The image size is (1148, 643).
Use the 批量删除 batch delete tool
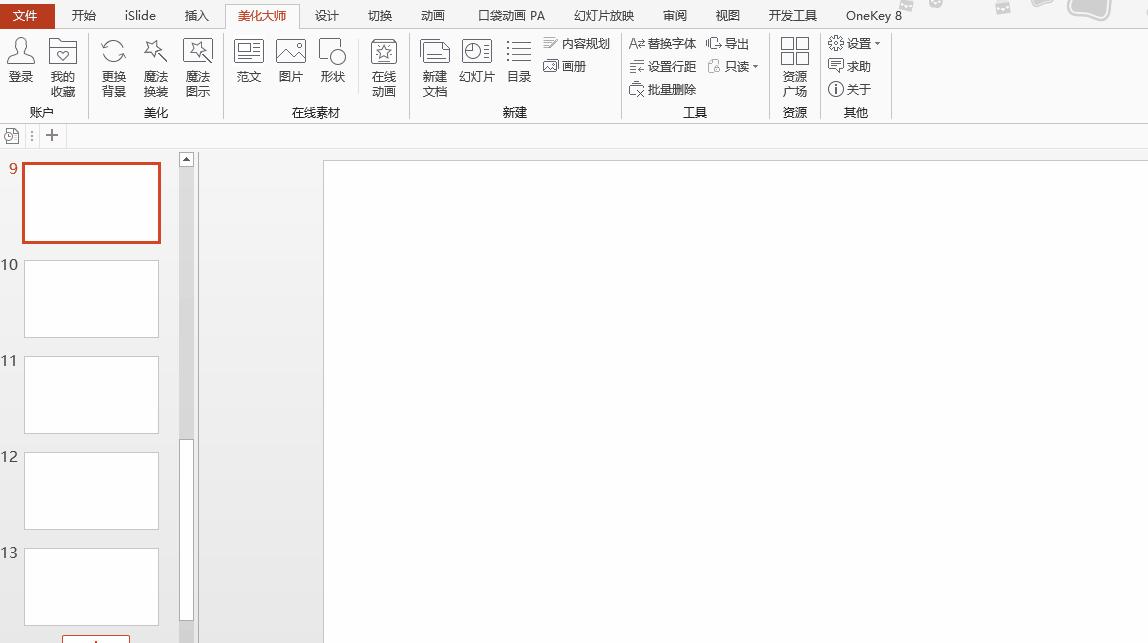click(x=662, y=89)
